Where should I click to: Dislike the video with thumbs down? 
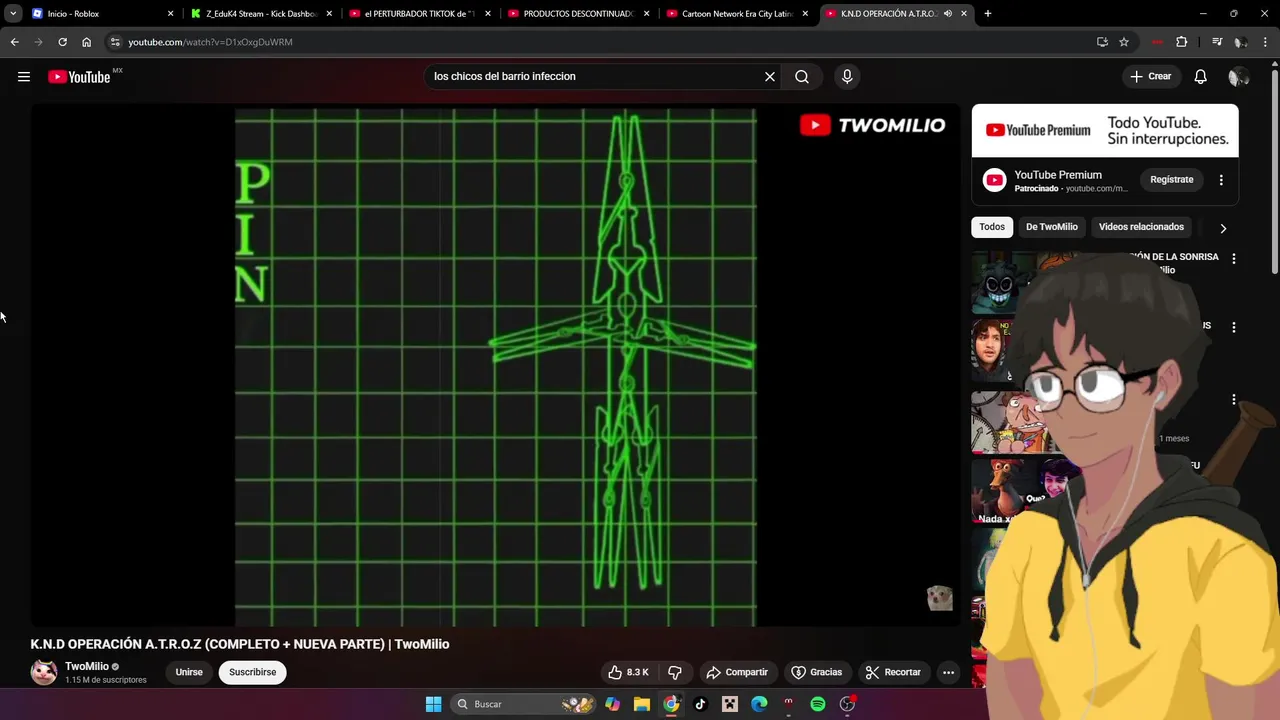tap(675, 672)
